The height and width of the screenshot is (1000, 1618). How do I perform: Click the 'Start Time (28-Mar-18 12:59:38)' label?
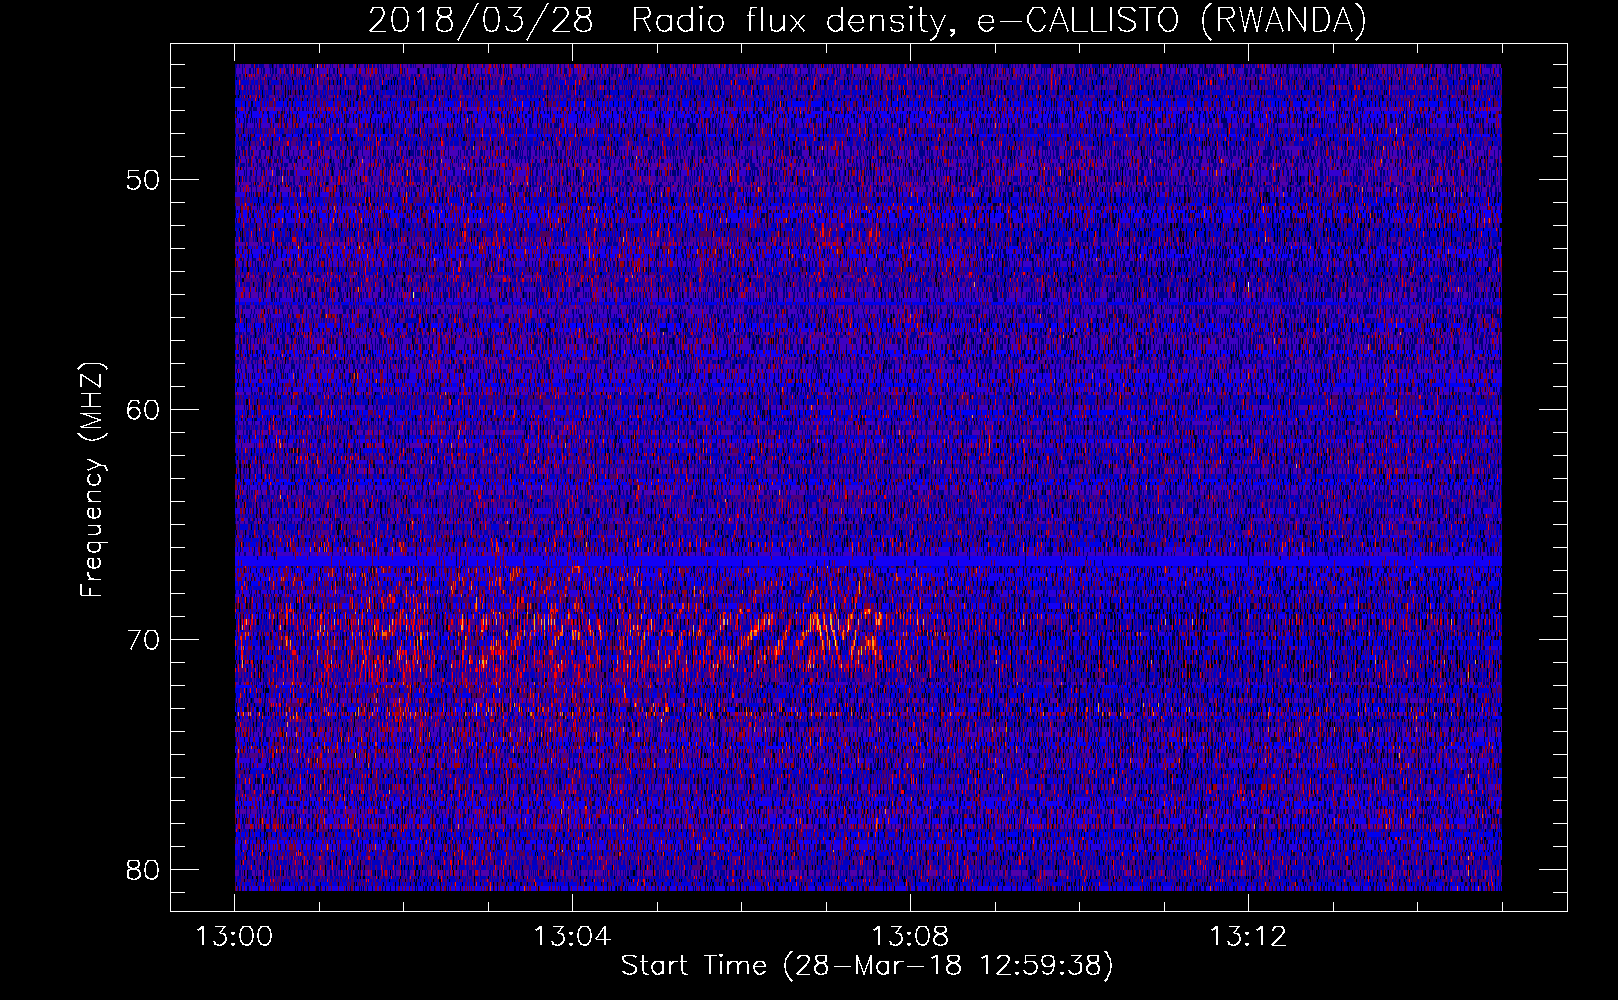tap(867, 966)
